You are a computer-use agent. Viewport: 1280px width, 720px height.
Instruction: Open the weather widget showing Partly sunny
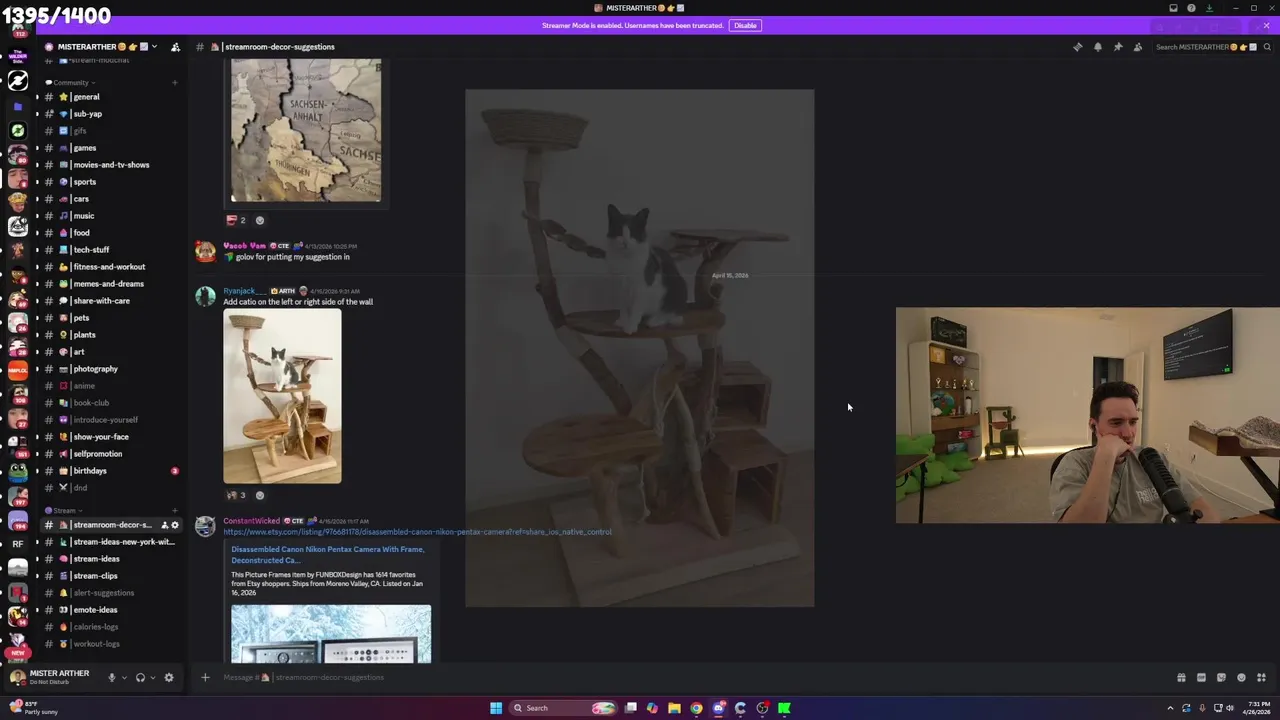click(33, 708)
